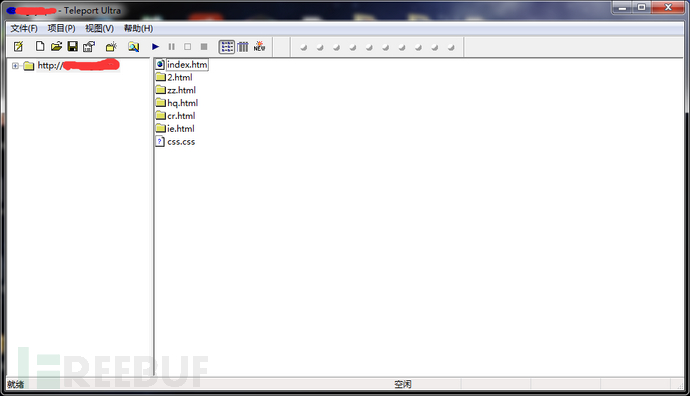Open the 文件(F) menu
The height and width of the screenshot is (396, 690).
pos(24,28)
